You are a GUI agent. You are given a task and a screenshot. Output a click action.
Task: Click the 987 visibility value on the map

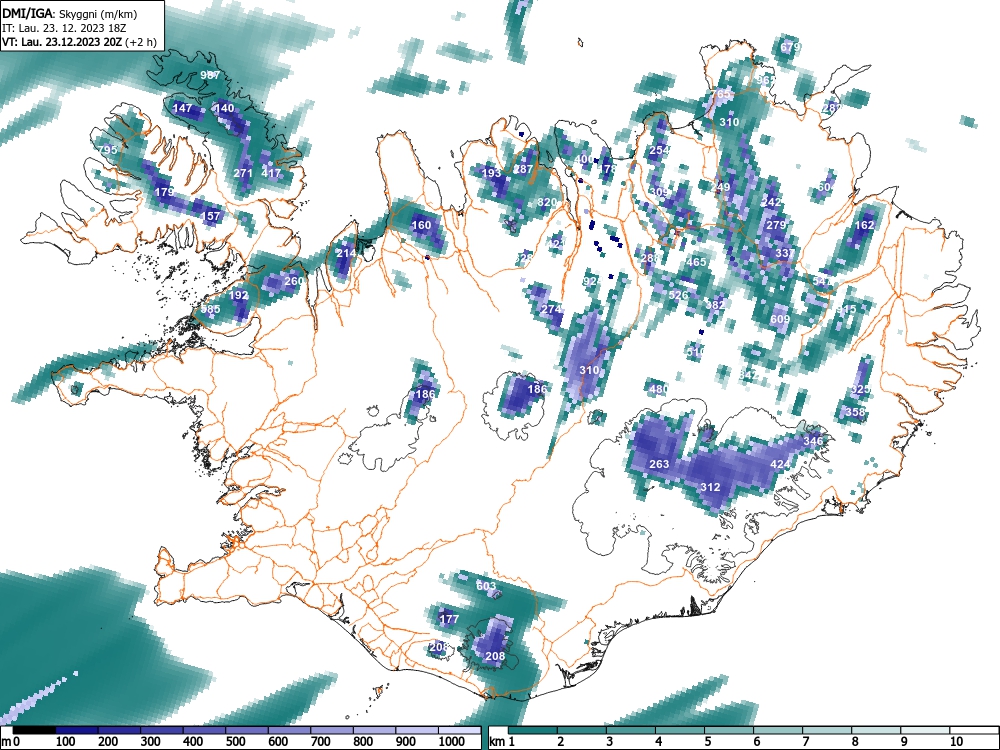(x=210, y=75)
